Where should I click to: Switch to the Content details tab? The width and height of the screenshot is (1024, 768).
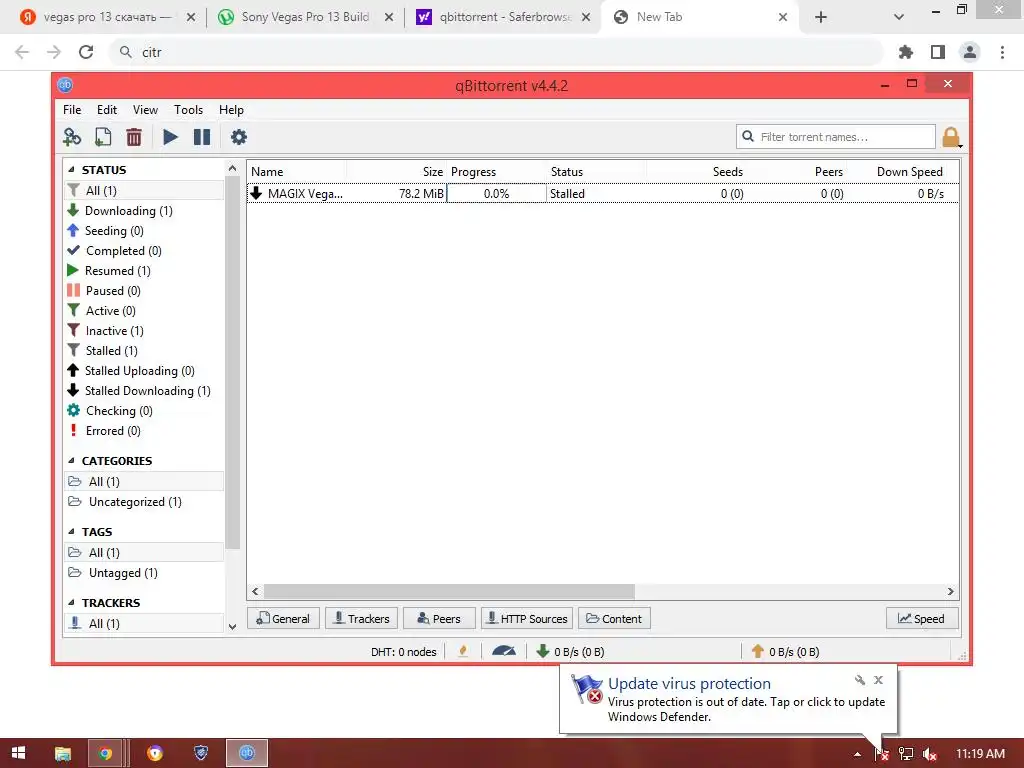click(614, 618)
